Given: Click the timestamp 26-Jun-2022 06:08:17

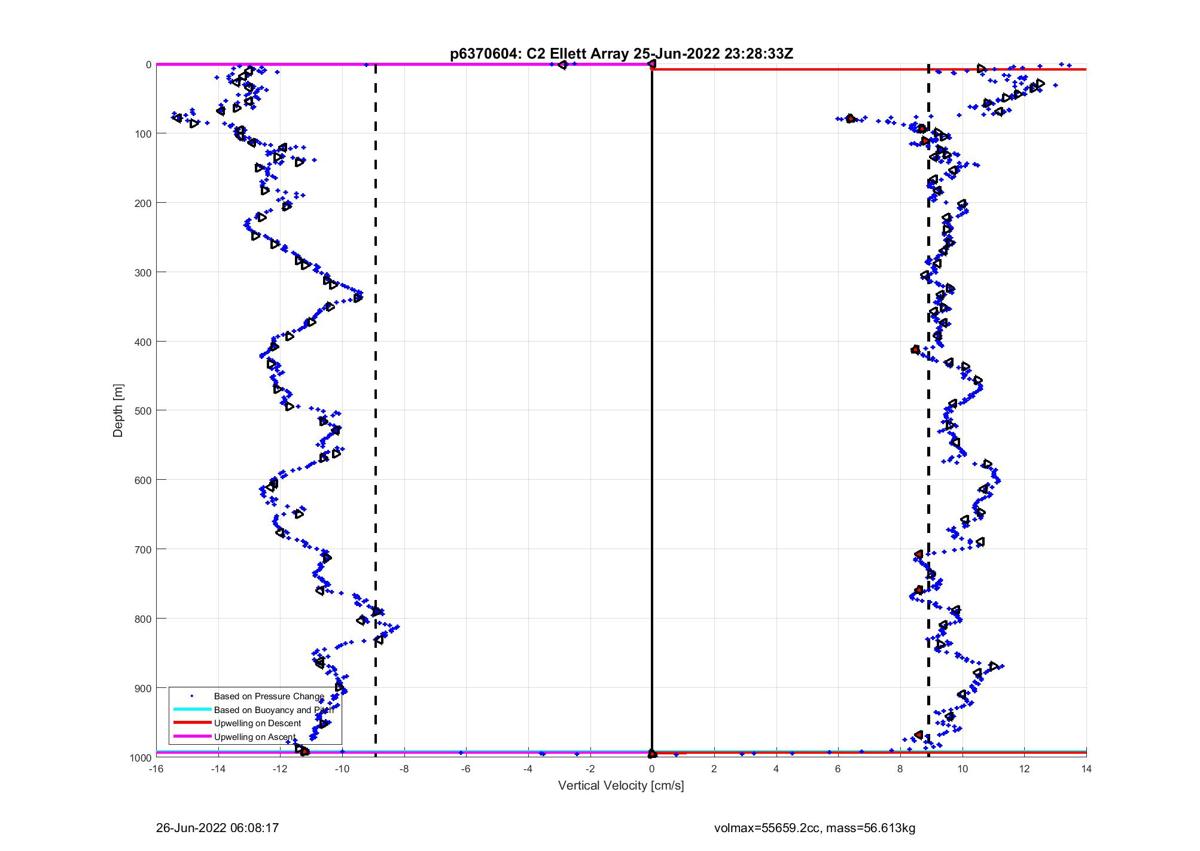Looking at the screenshot, I should point(217,828).
